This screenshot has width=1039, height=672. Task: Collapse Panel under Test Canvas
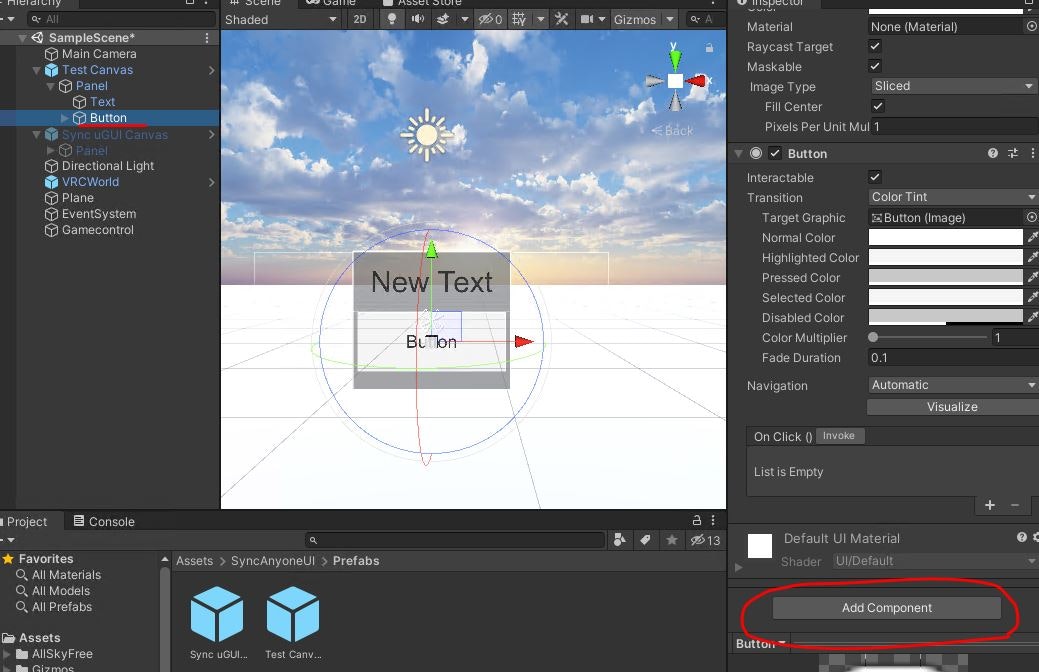50,86
